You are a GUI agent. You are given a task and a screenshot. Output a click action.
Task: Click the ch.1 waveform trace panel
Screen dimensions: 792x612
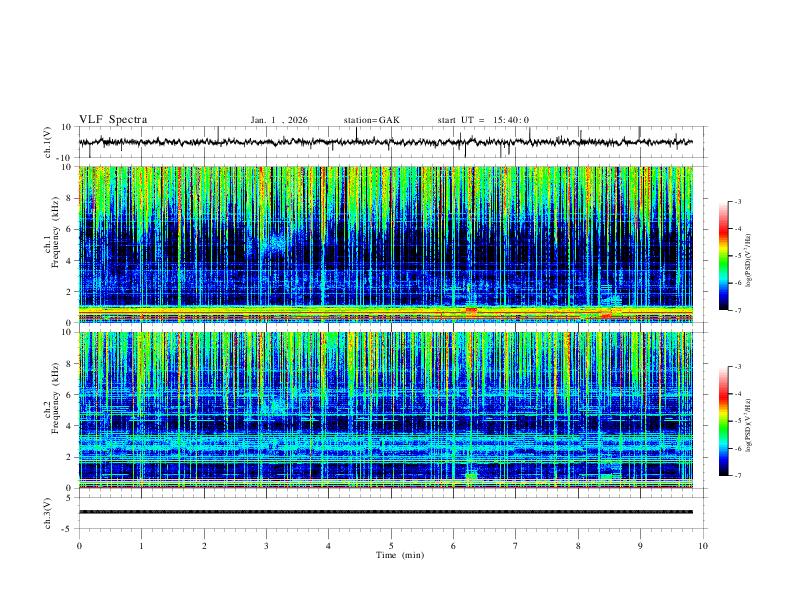pyautogui.click(x=392, y=142)
